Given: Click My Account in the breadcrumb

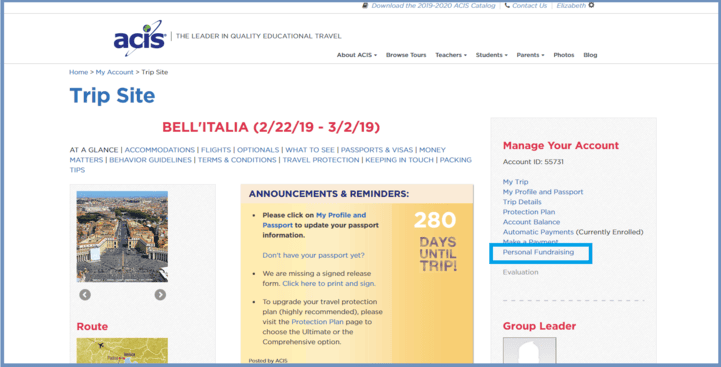Looking at the screenshot, I should pos(114,72).
